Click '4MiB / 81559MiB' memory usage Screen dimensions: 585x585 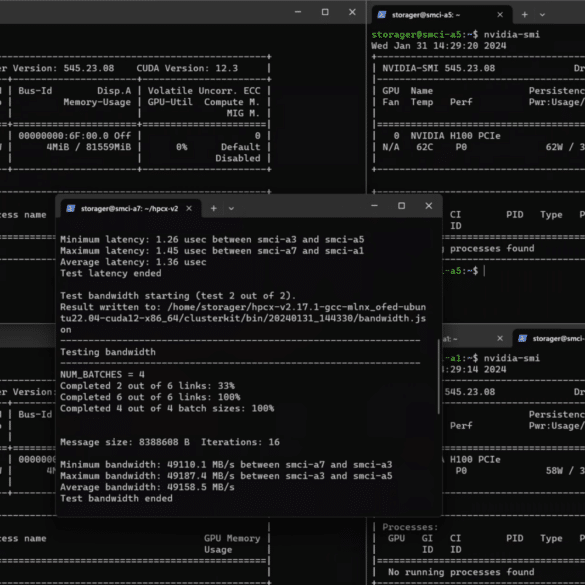(x=89, y=147)
